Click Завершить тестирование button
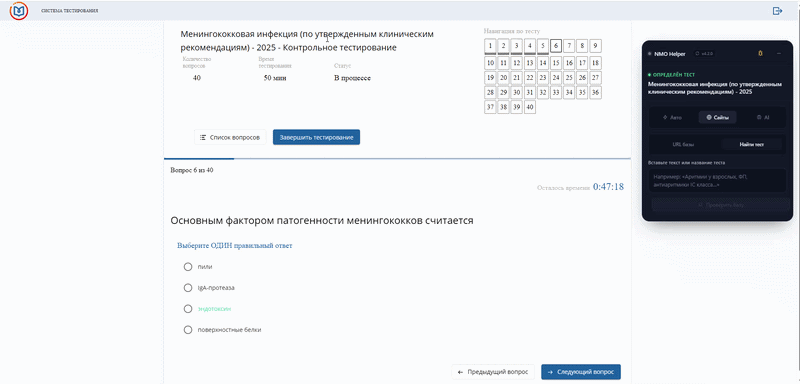The height and width of the screenshot is (384, 800). [x=316, y=137]
